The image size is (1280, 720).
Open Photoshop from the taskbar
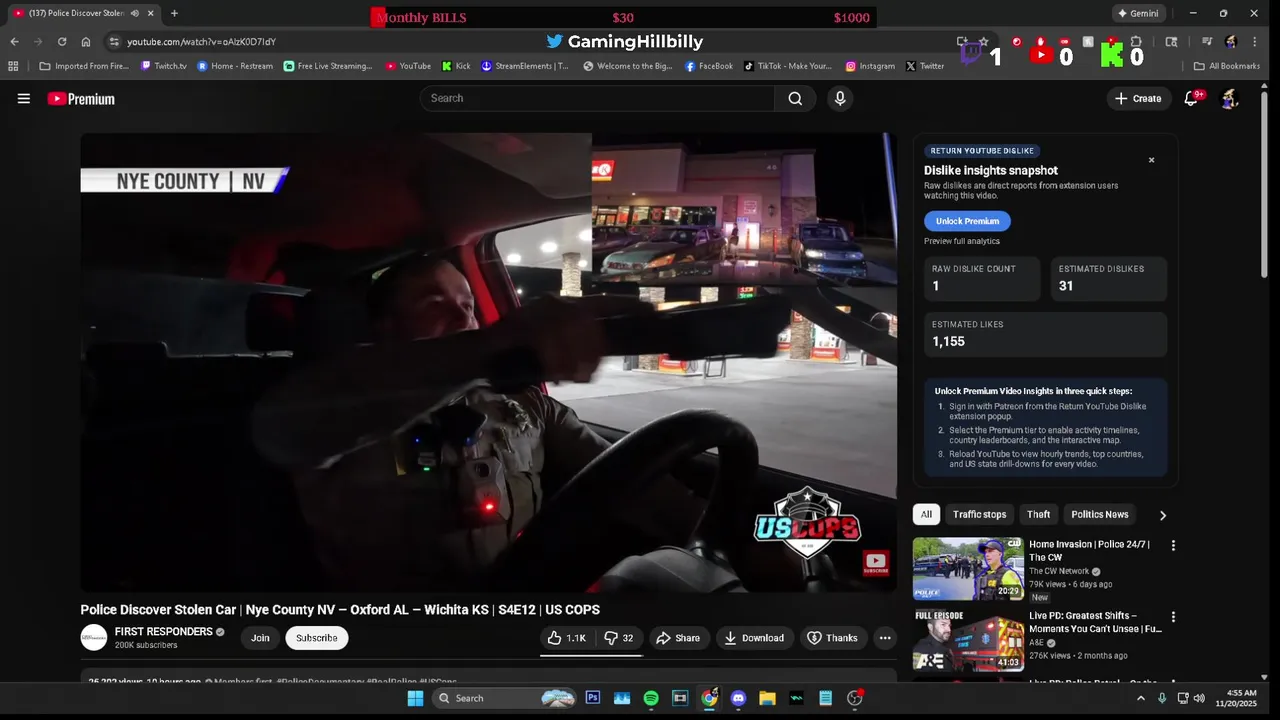click(593, 698)
